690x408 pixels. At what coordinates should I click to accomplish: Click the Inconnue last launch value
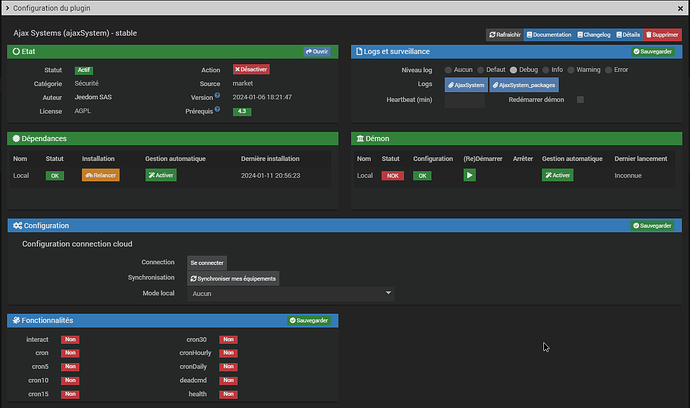(x=628, y=176)
